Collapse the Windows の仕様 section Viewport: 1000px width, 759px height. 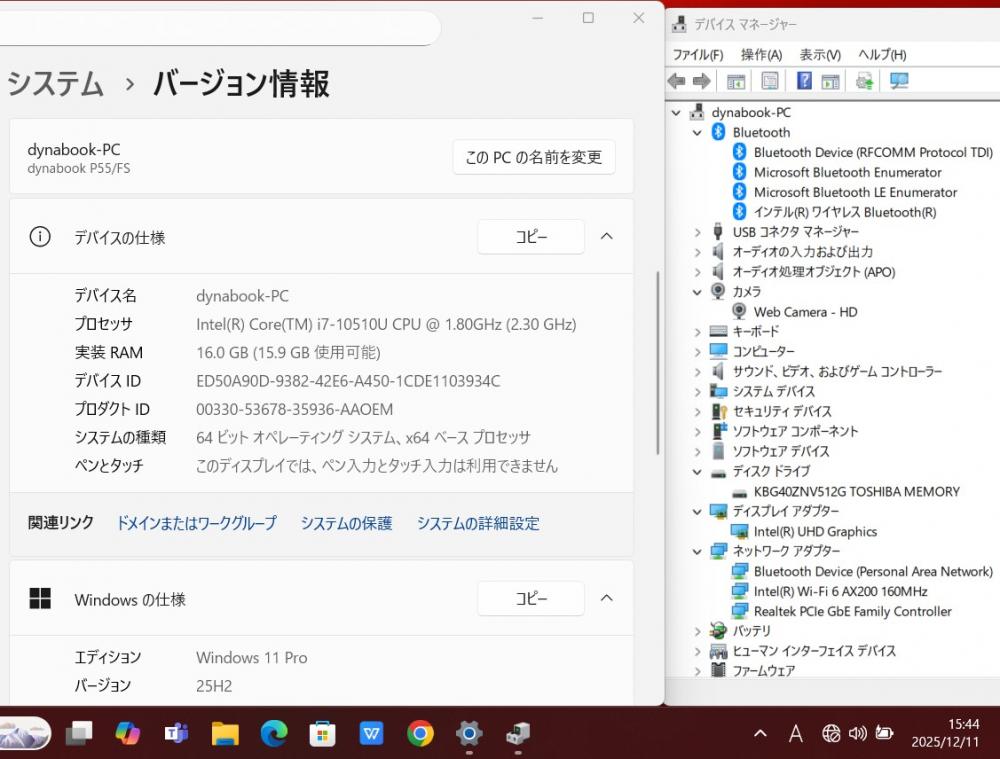click(606, 599)
